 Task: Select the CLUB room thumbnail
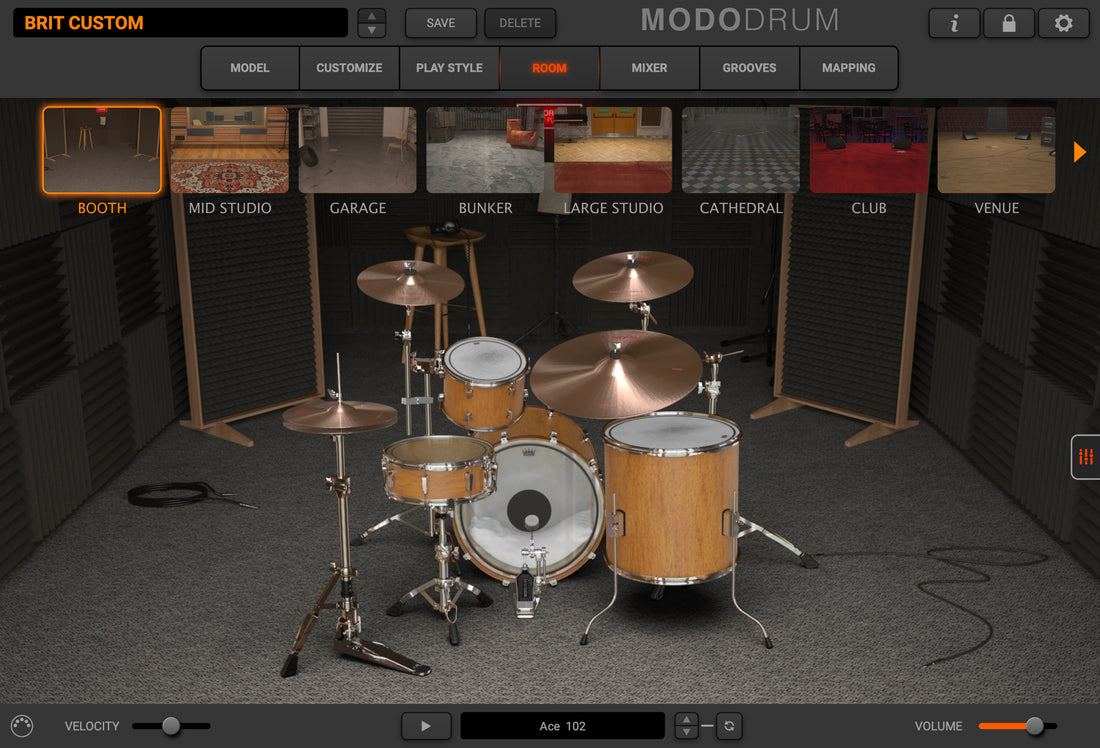click(868, 150)
